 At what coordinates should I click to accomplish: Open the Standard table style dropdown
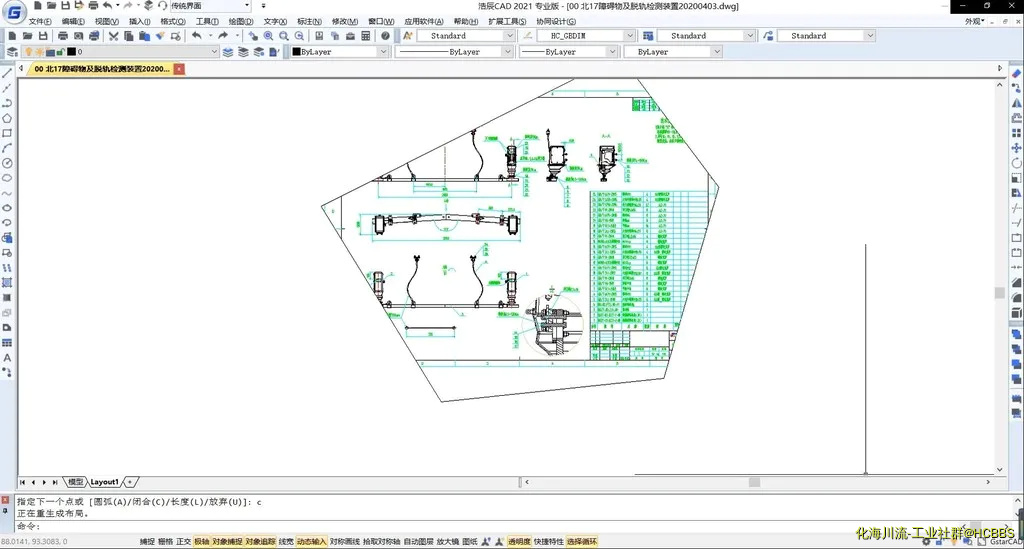707,36
